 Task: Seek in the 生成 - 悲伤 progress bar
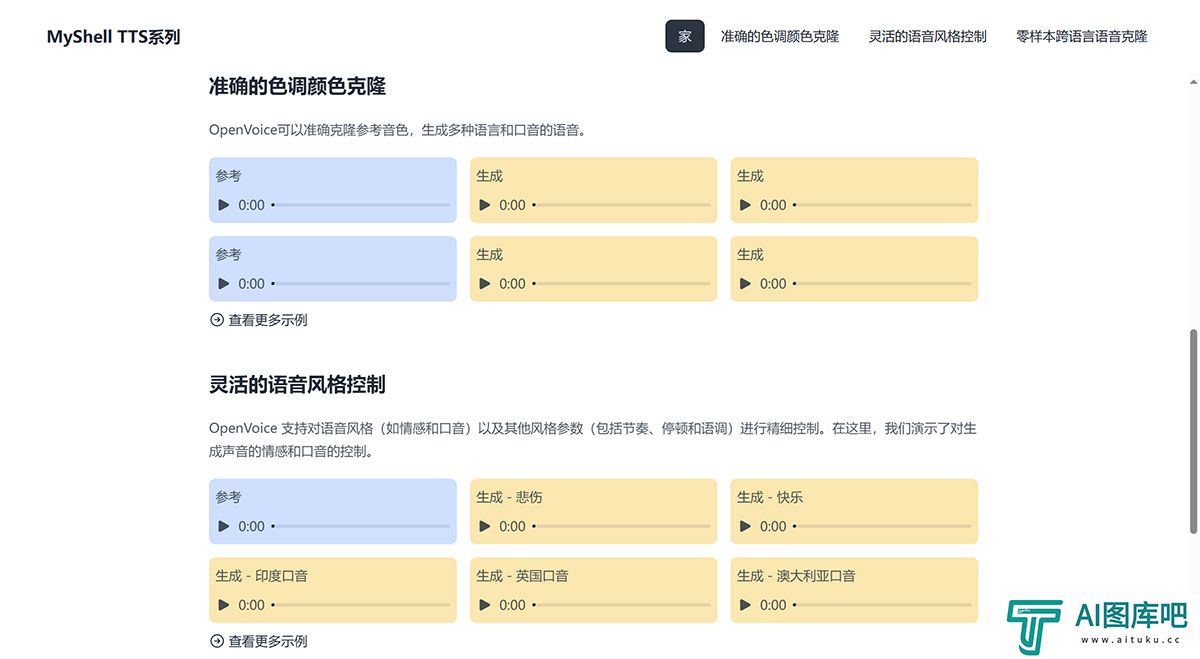click(621, 526)
